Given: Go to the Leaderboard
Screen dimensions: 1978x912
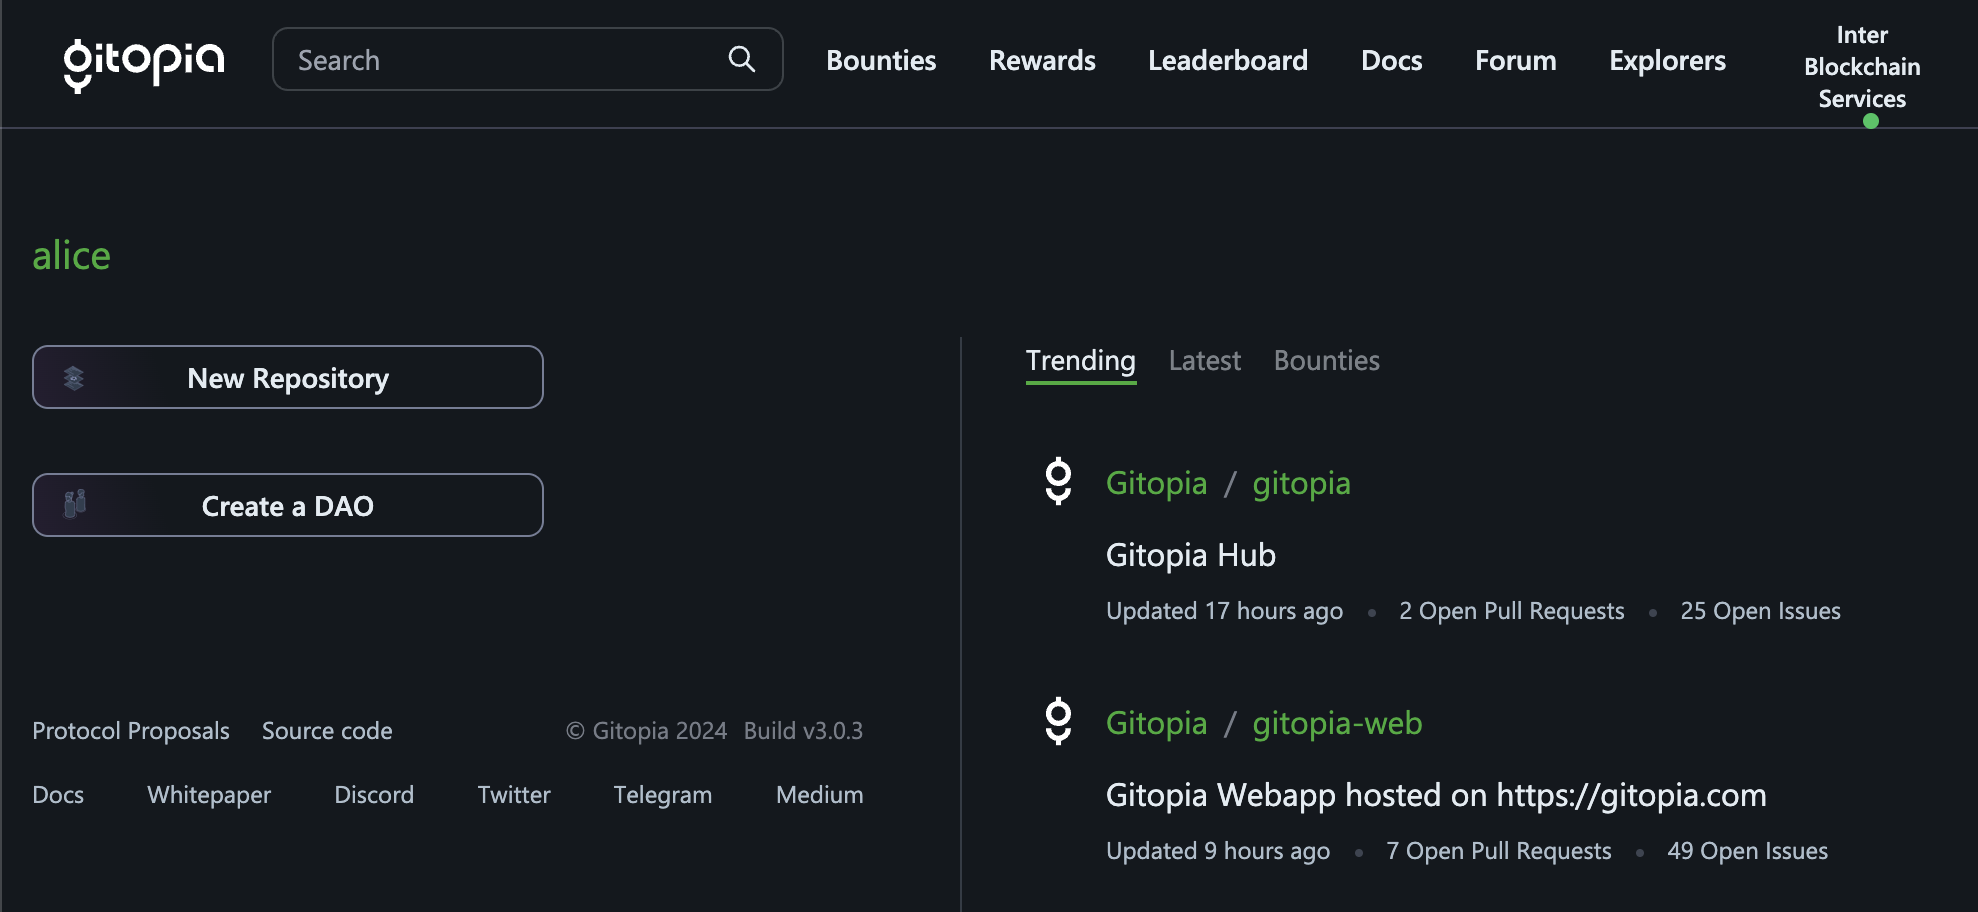Looking at the screenshot, I should pyautogui.click(x=1228, y=60).
